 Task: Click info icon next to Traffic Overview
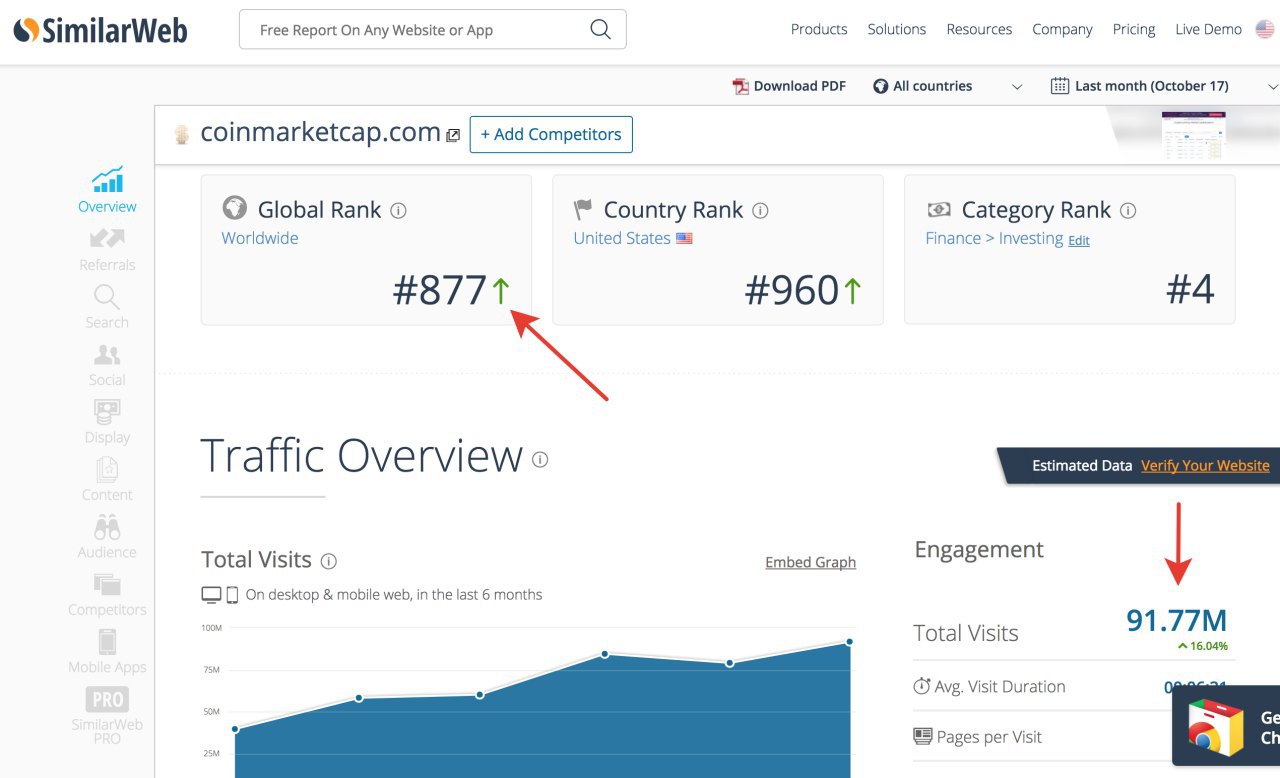click(x=540, y=460)
